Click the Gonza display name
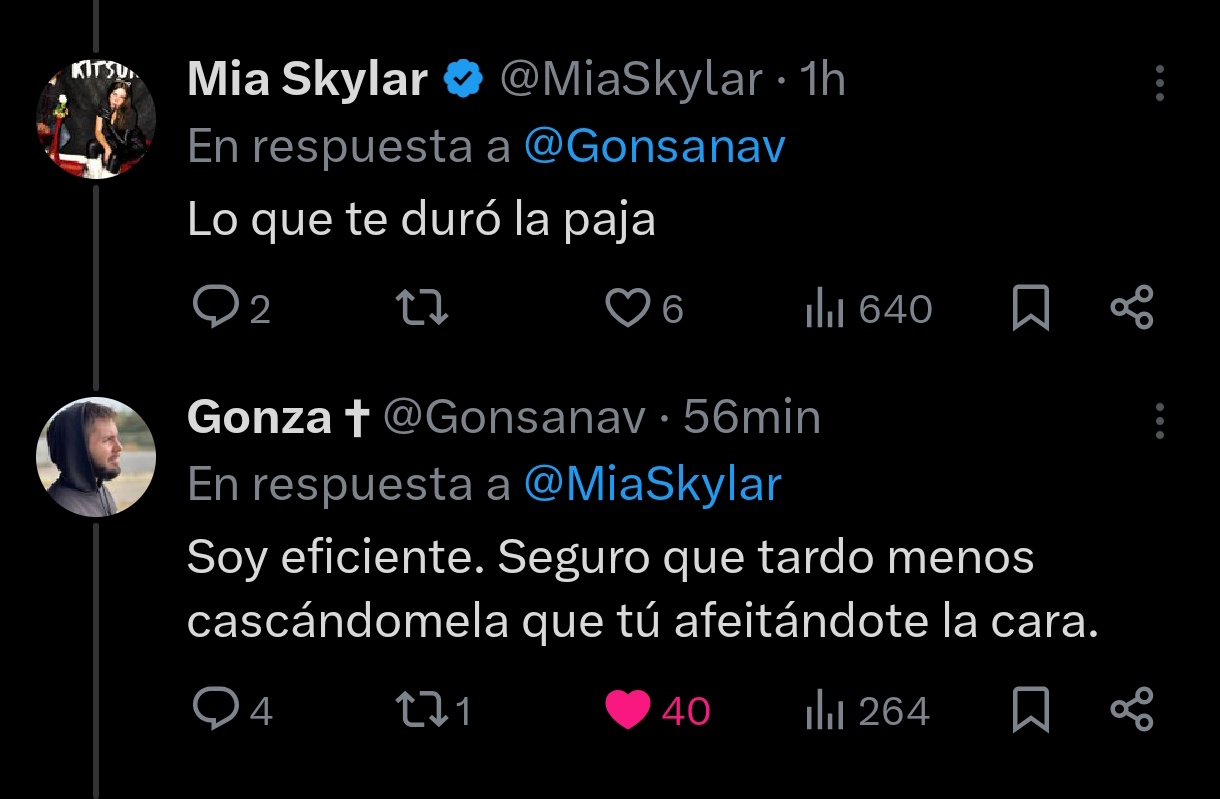 [x=259, y=418]
